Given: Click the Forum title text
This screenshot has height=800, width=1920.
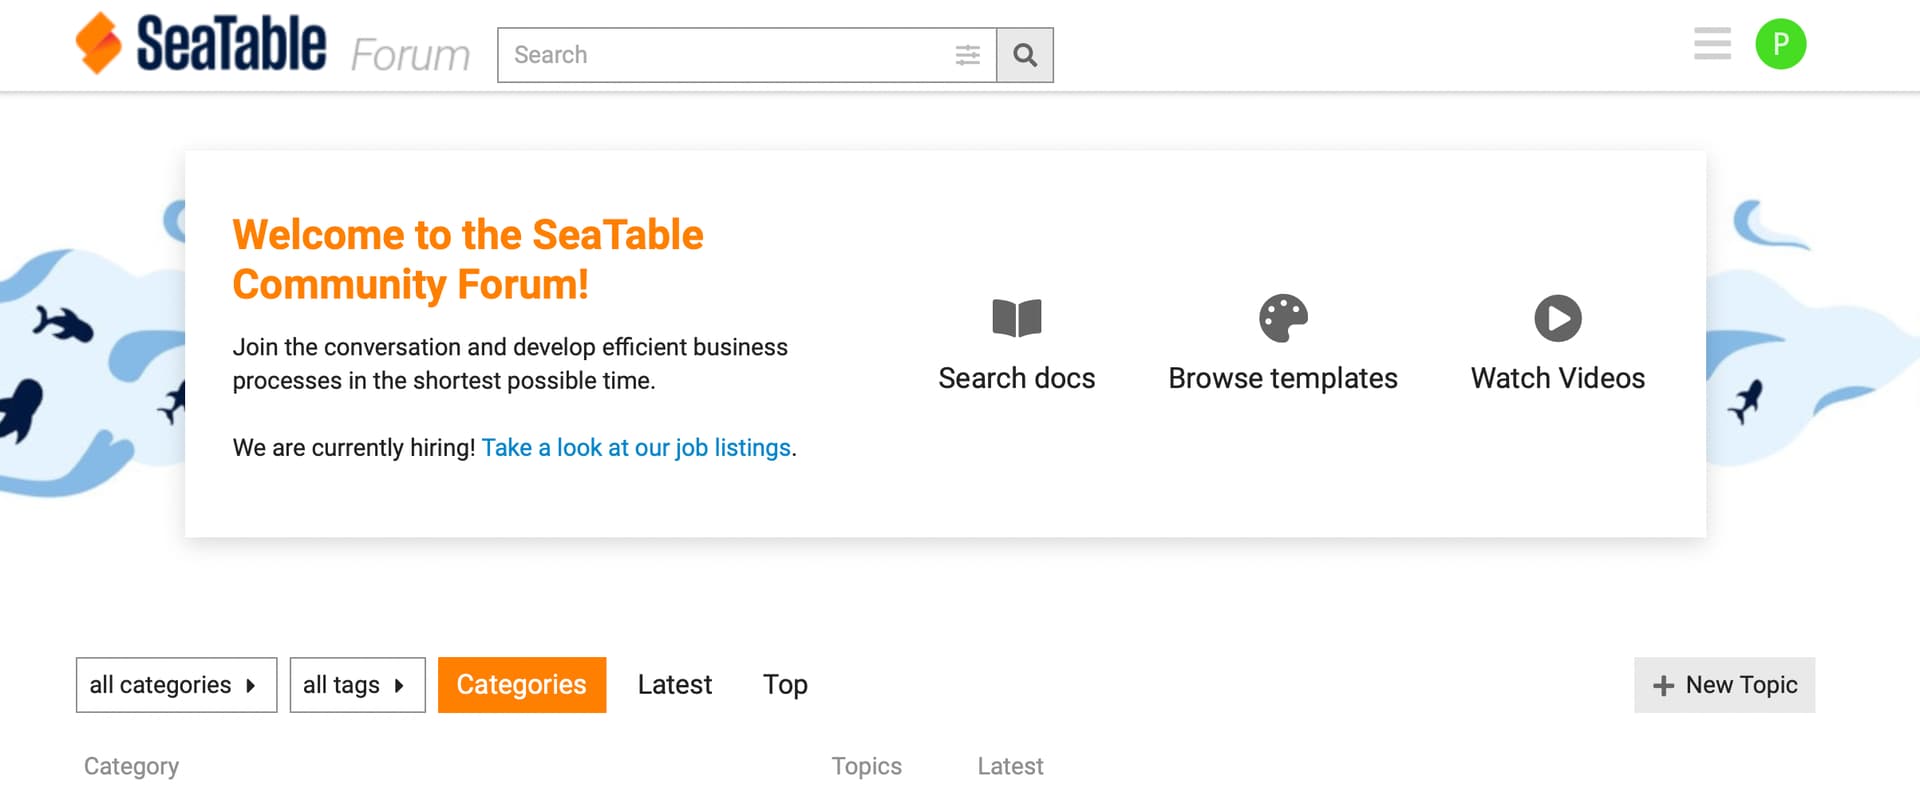Looking at the screenshot, I should pyautogui.click(x=410, y=55).
